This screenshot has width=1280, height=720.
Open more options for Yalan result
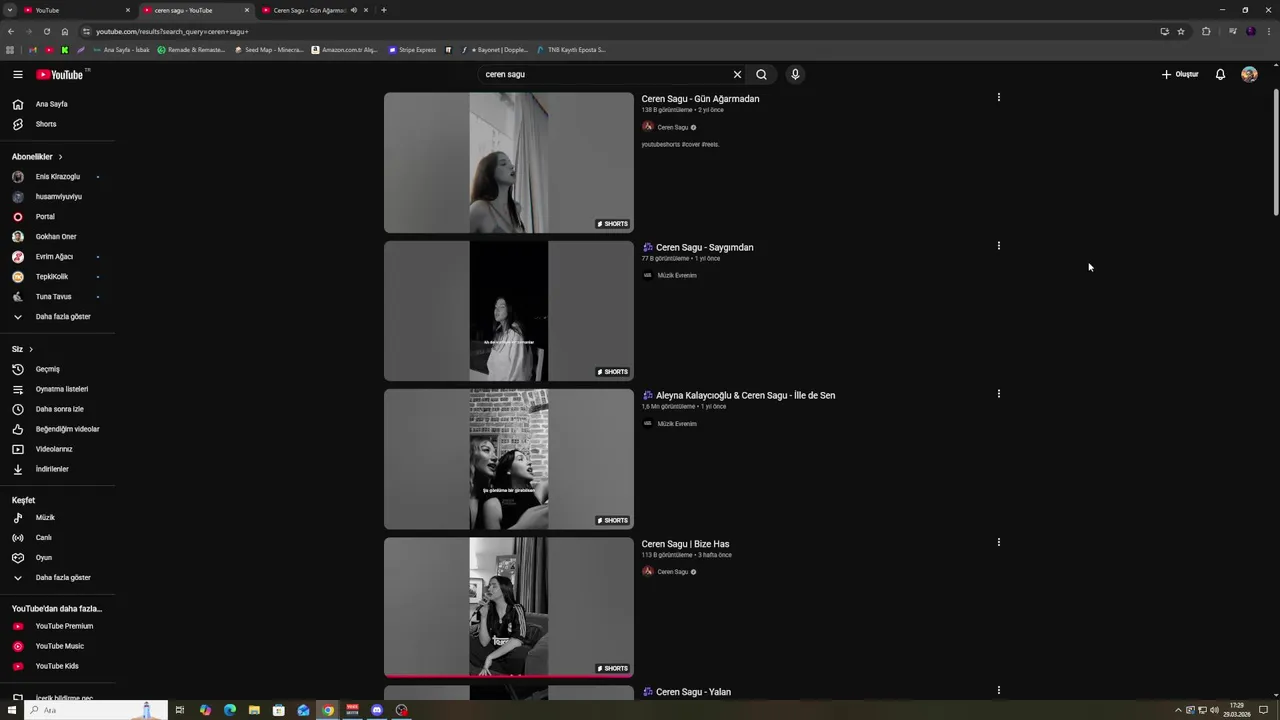pyautogui.click(x=998, y=690)
